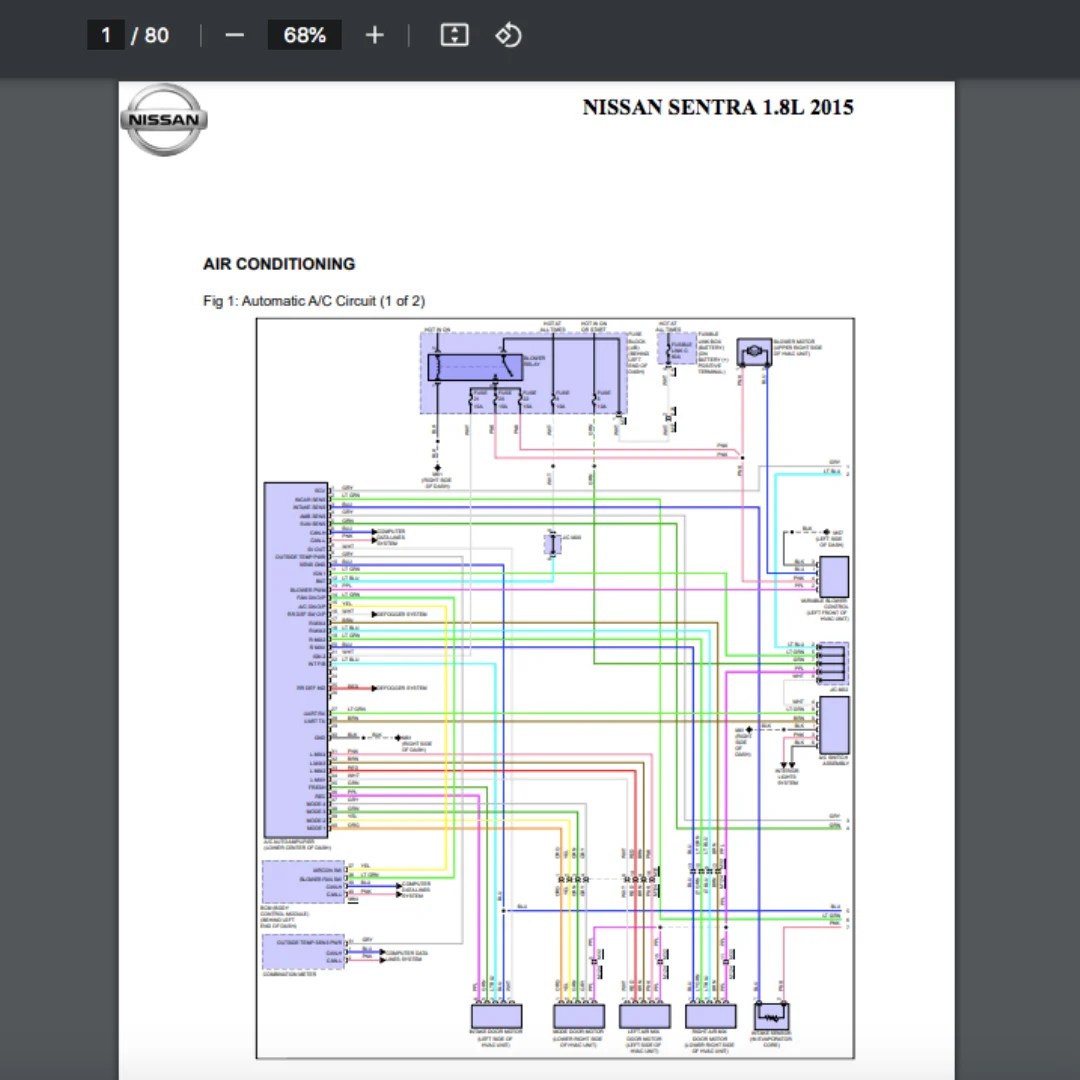Click the "Fig 1: Automatic A/C Circuit" caption
The height and width of the screenshot is (1080, 1080).
(x=314, y=301)
